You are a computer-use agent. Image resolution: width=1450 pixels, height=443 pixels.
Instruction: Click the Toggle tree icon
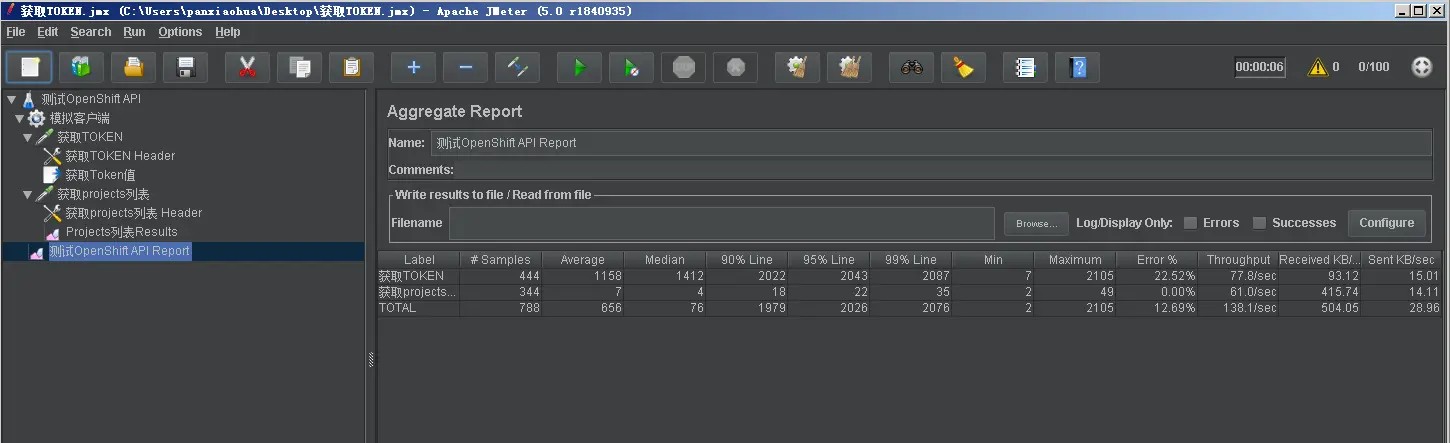(x=517, y=68)
